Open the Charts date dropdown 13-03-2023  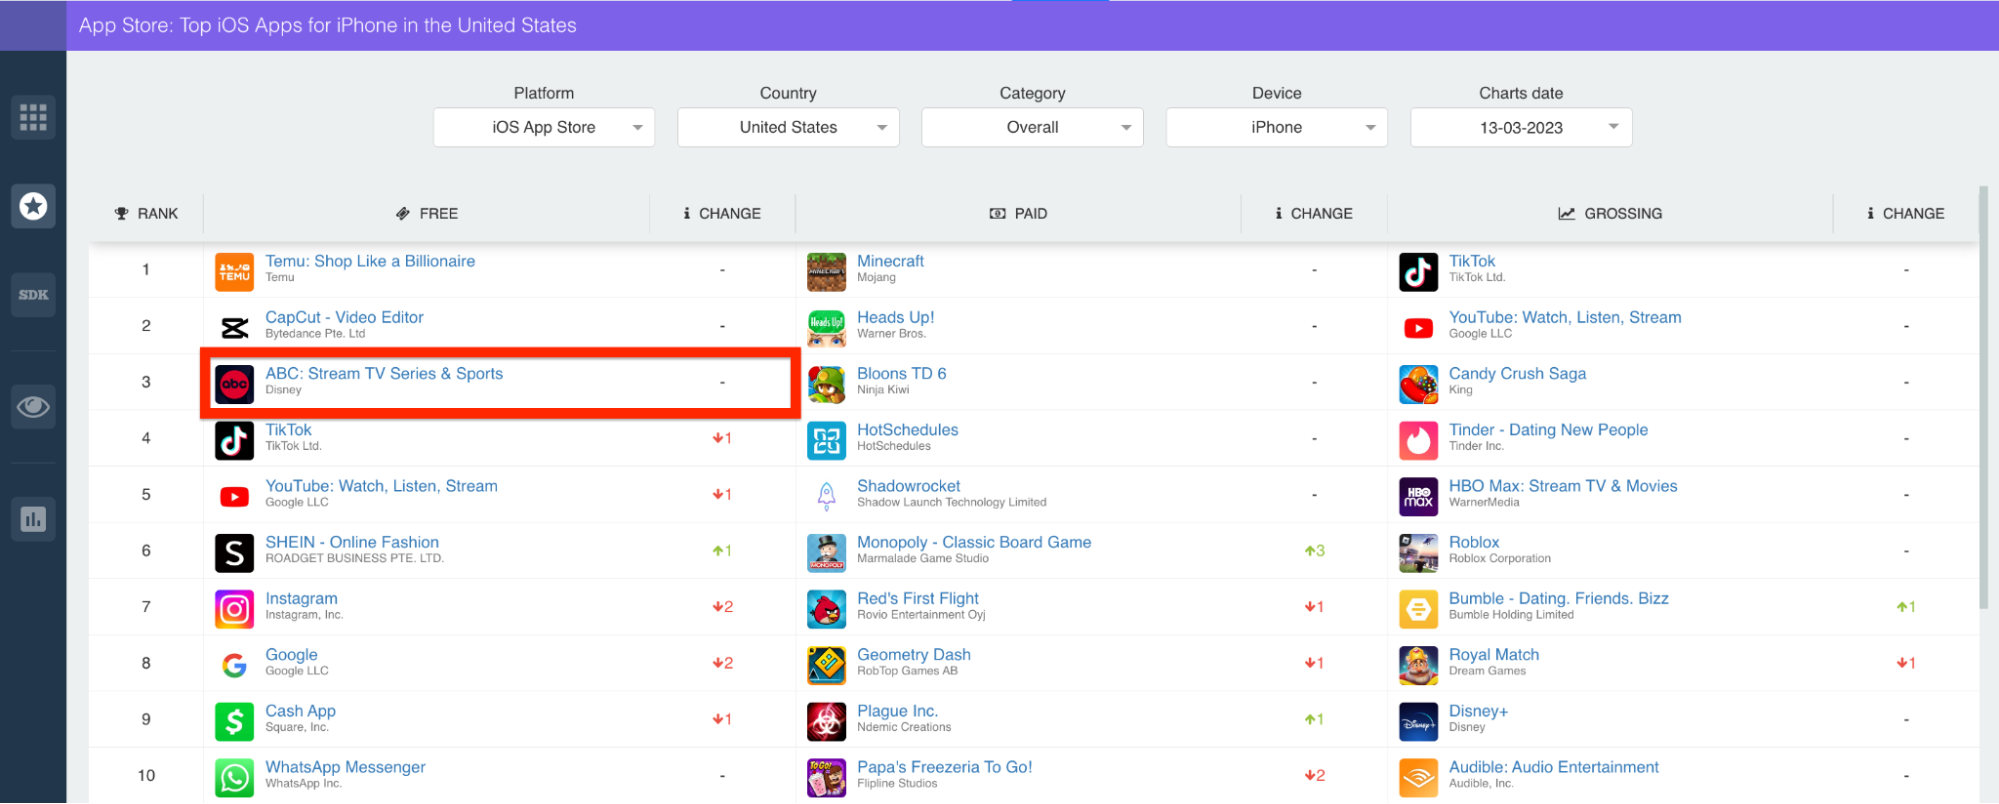(x=1521, y=127)
